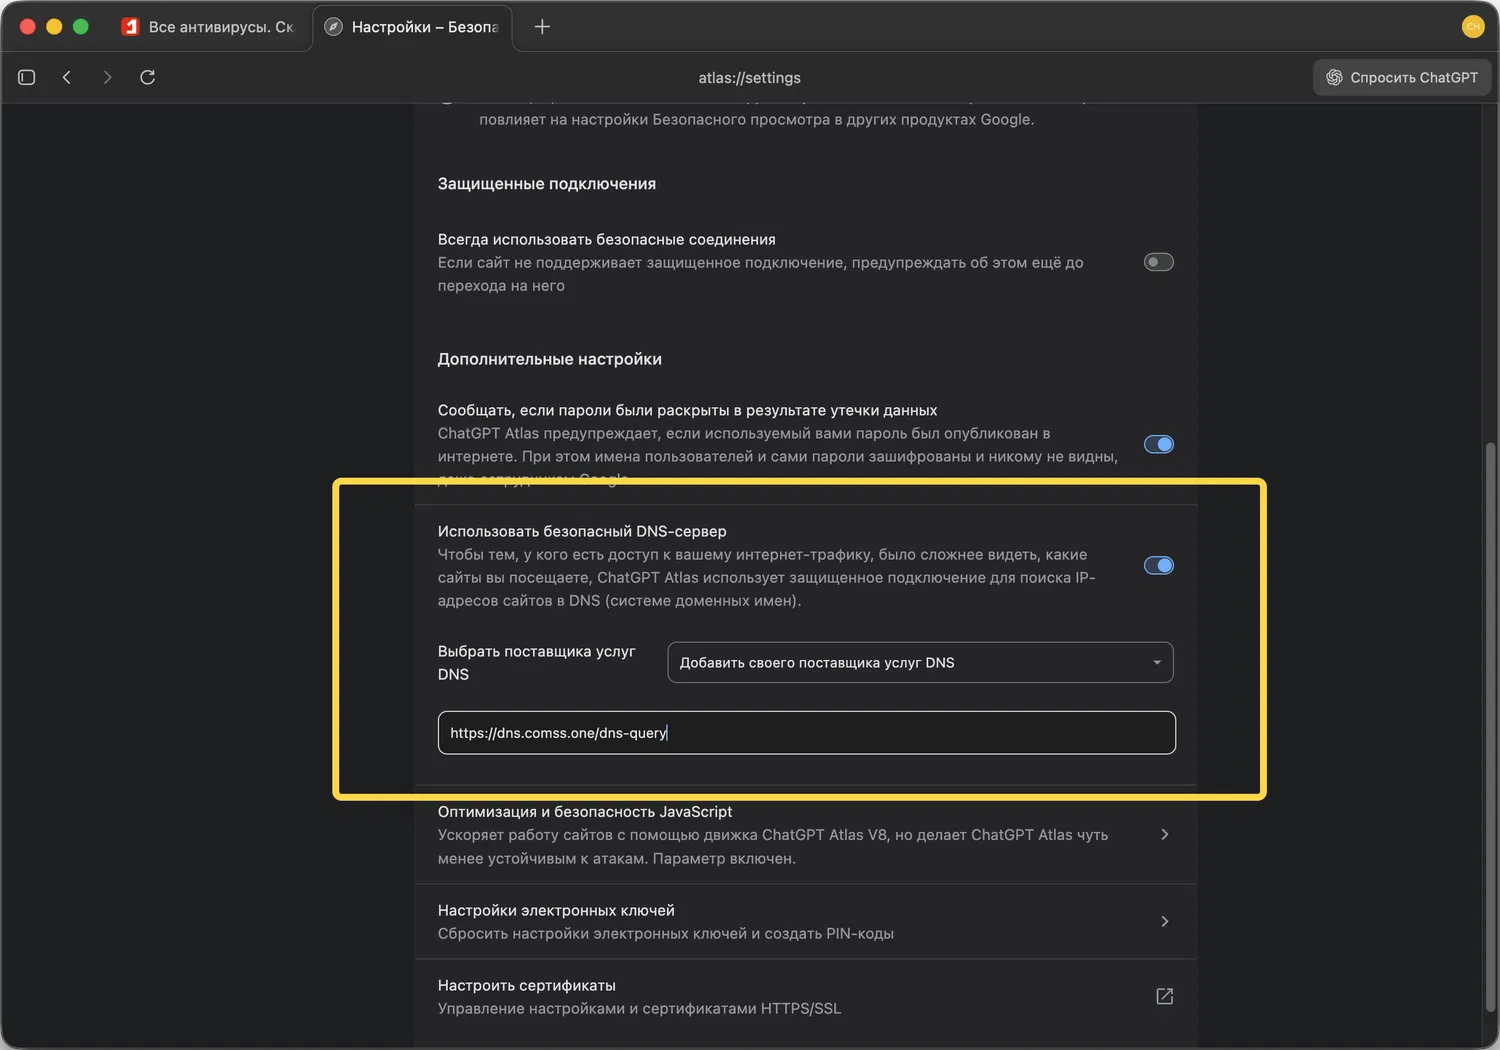
Task: Open certificates via external link icon
Action: coord(1164,996)
